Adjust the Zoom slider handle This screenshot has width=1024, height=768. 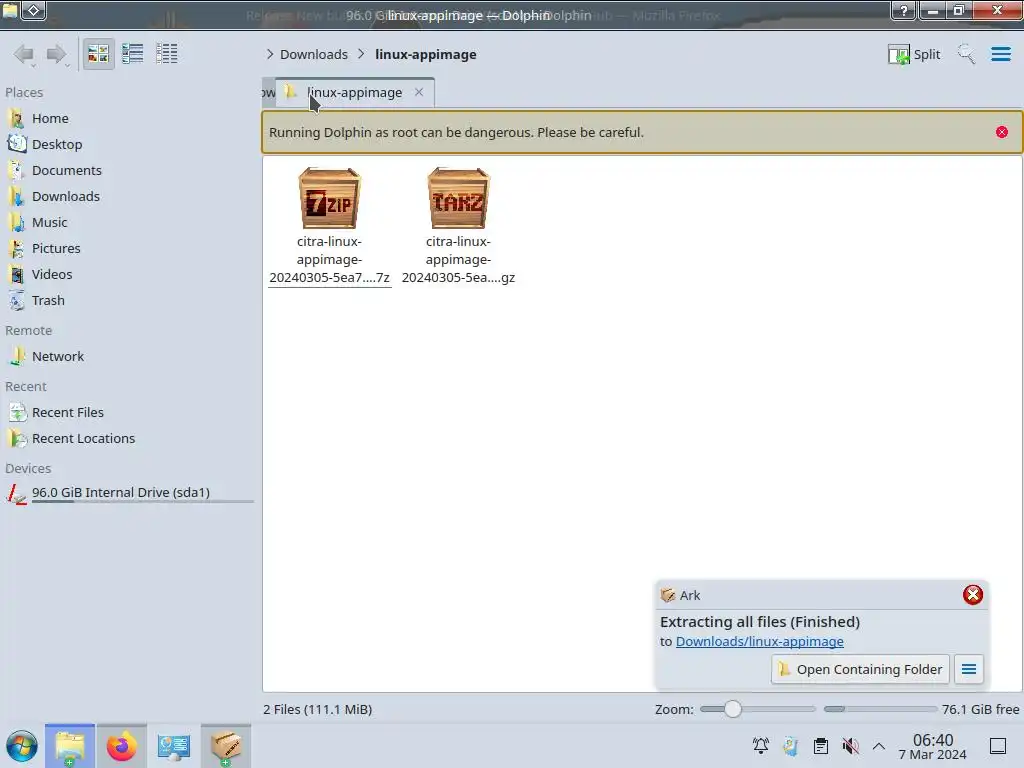[x=733, y=709]
